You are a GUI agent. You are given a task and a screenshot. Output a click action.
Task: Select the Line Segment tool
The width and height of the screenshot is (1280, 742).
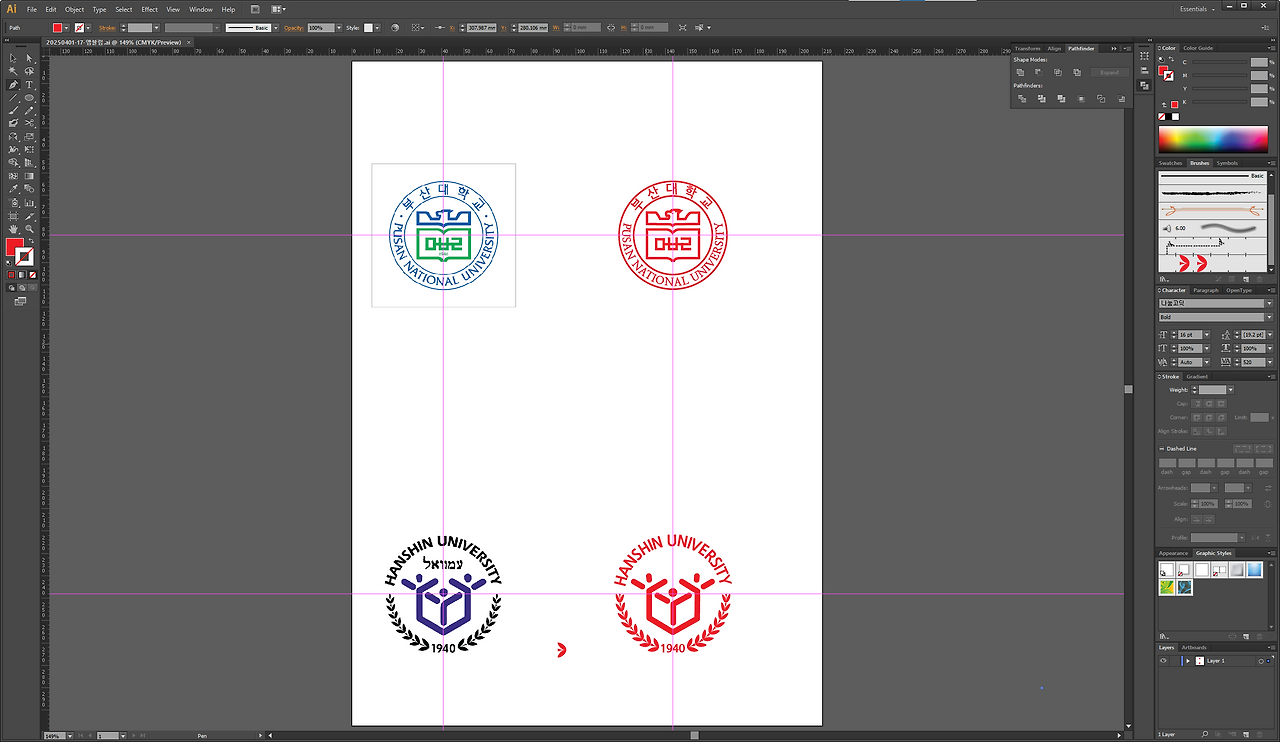(13, 98)
